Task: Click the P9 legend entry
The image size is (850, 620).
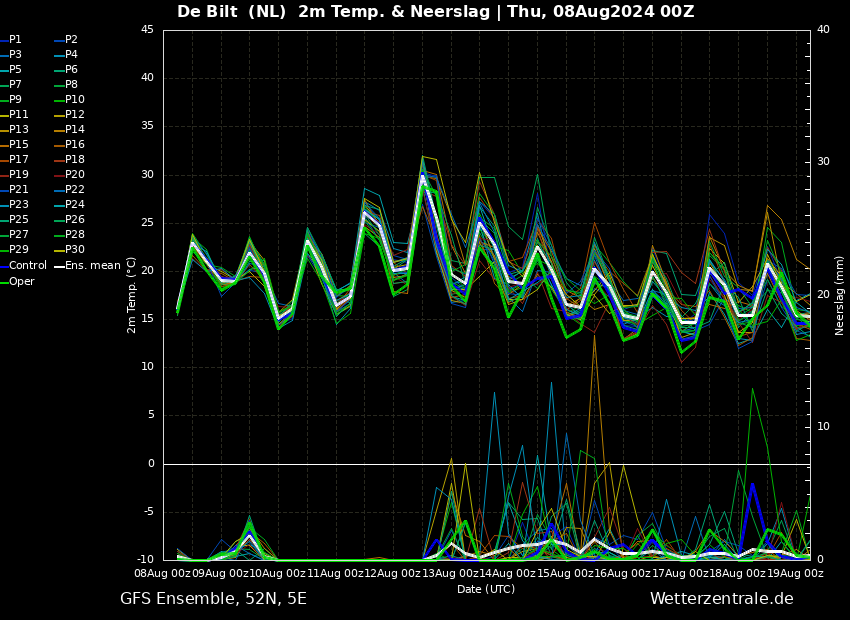Action: pos(11,100)
